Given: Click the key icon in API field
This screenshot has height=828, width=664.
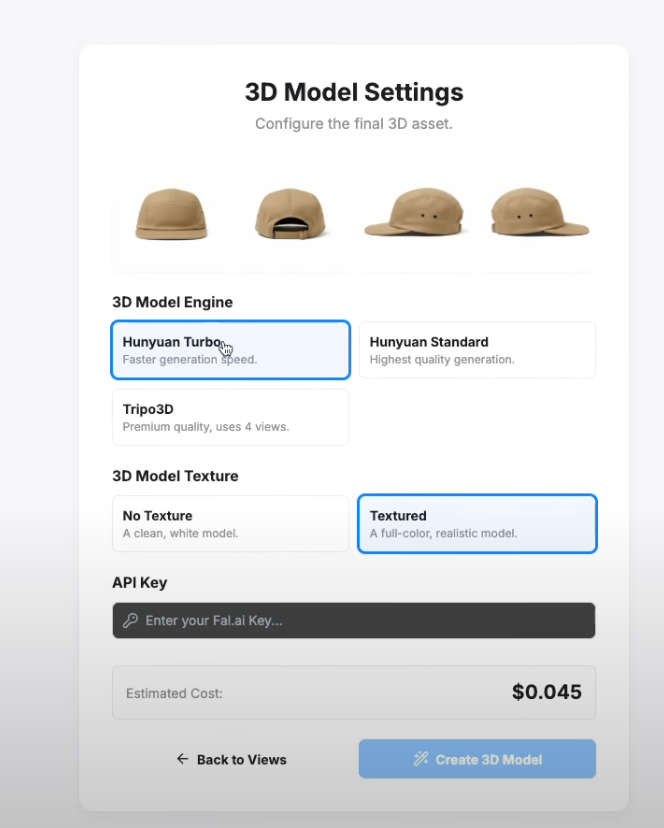Looking at the screenshot, I should 130,621.
